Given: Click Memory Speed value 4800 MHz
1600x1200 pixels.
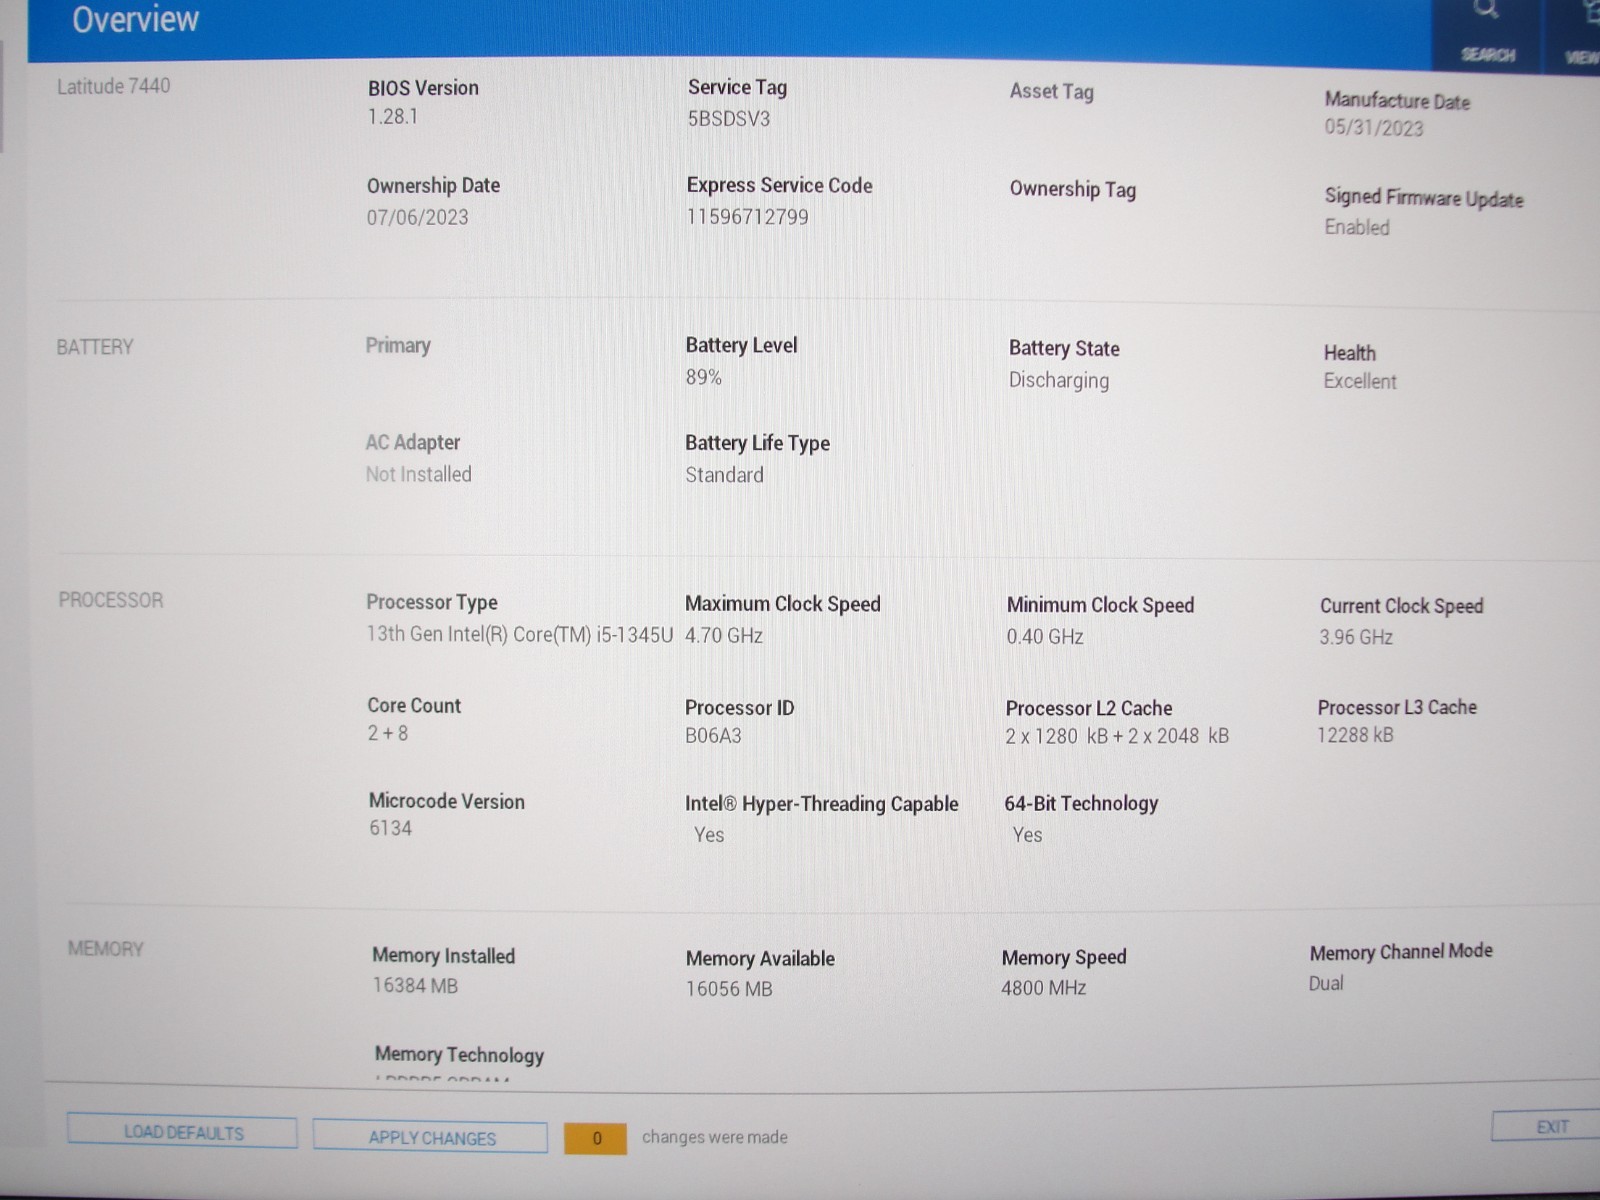Looking at the screenshot, I should 1043,988.
